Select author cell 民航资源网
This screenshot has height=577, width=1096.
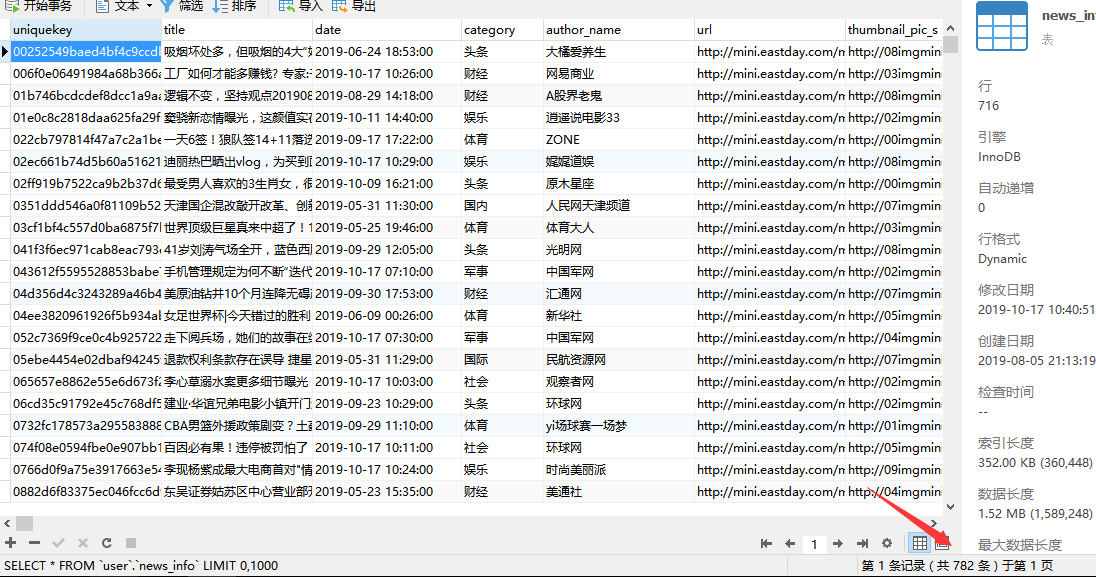pos(619,359)
